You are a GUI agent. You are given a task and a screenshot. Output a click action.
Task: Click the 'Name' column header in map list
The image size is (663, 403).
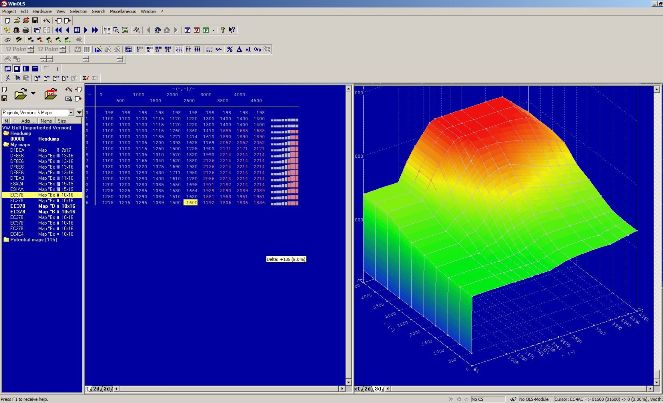pos(48,122)
